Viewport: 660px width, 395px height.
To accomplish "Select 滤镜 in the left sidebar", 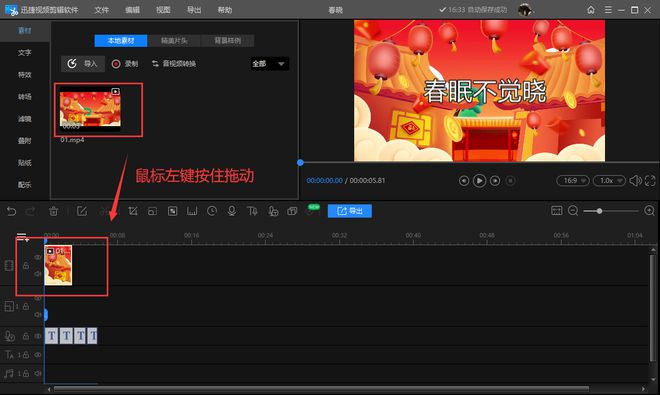I will (24, 119).
